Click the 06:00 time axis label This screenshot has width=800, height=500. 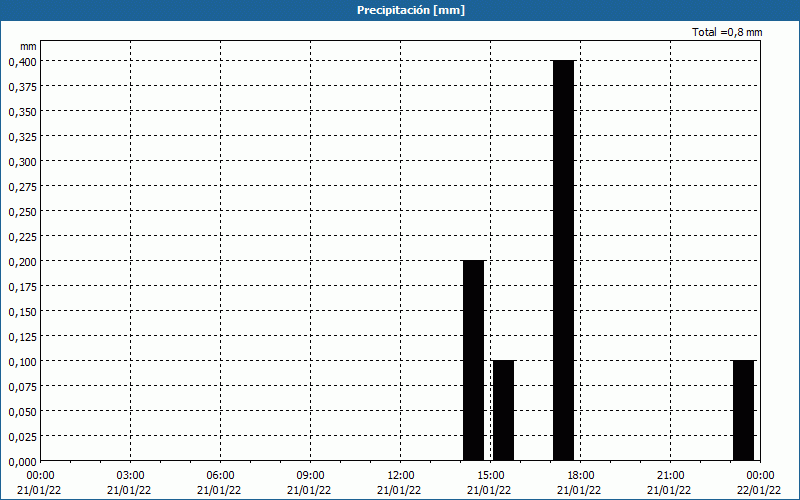pos(220,476)
